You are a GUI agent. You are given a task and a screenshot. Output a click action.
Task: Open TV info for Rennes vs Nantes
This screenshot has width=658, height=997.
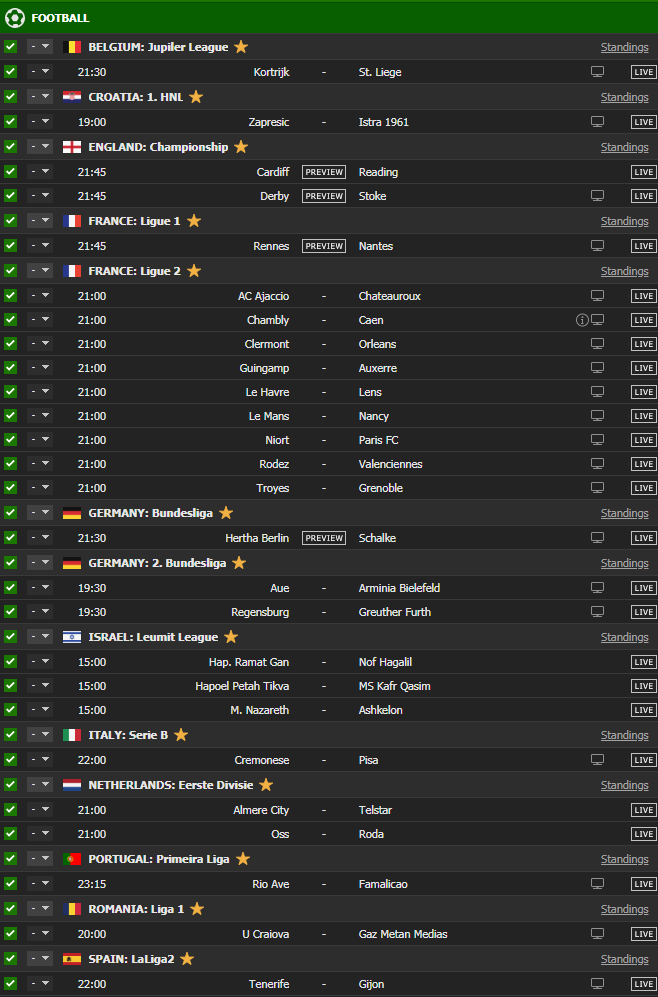pos(597,245)
